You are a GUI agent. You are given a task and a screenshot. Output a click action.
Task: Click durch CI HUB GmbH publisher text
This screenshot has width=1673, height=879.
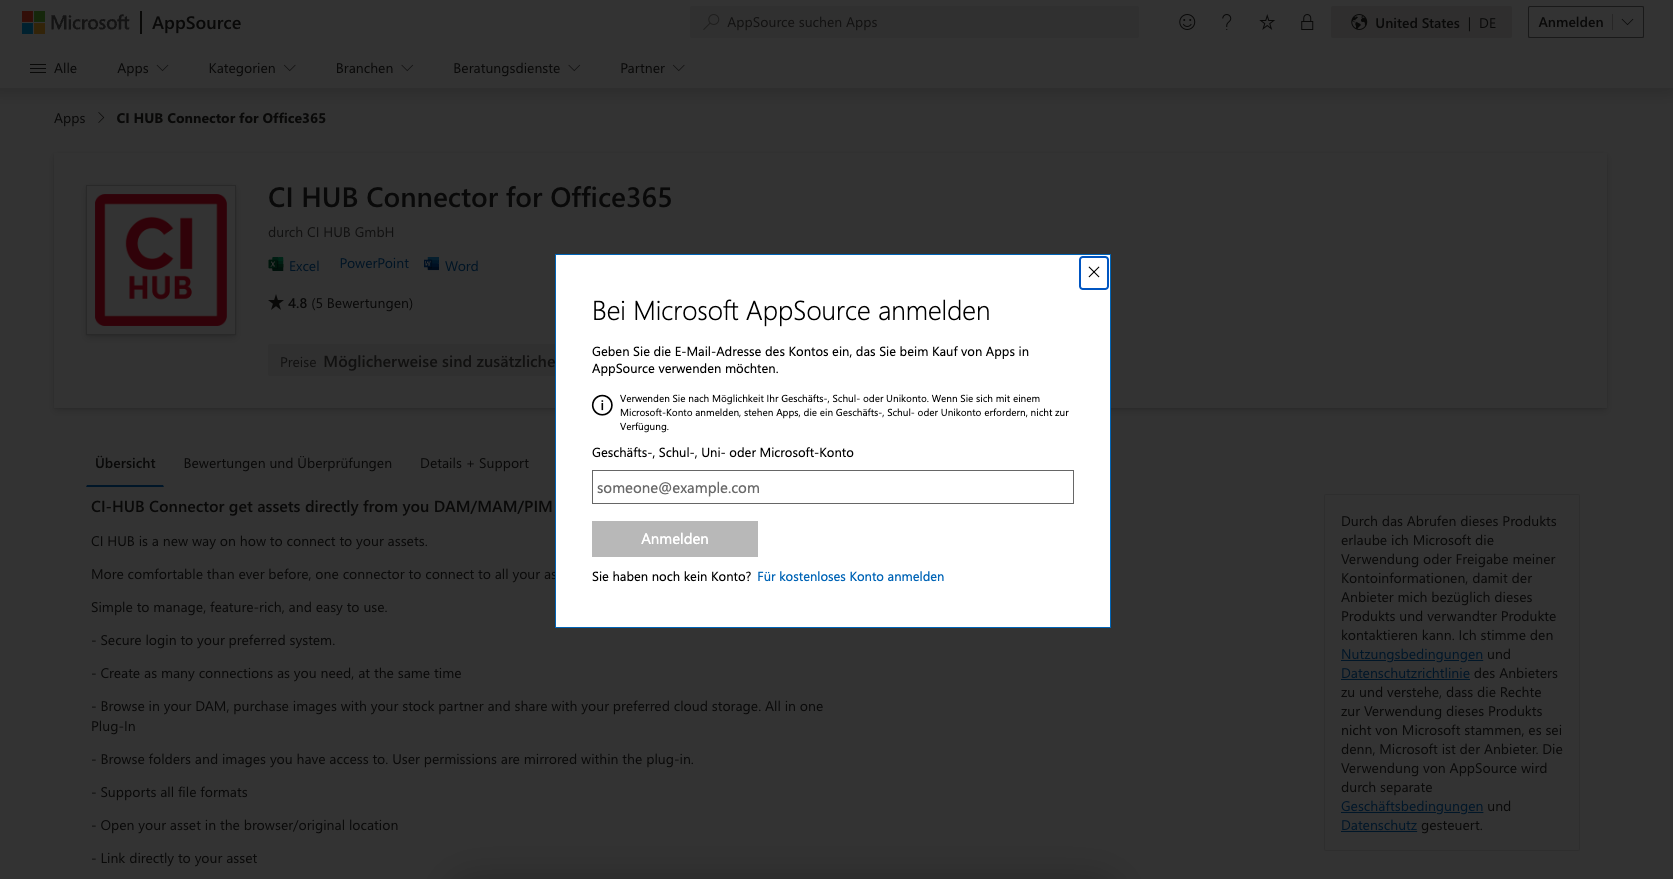point(331,232)
